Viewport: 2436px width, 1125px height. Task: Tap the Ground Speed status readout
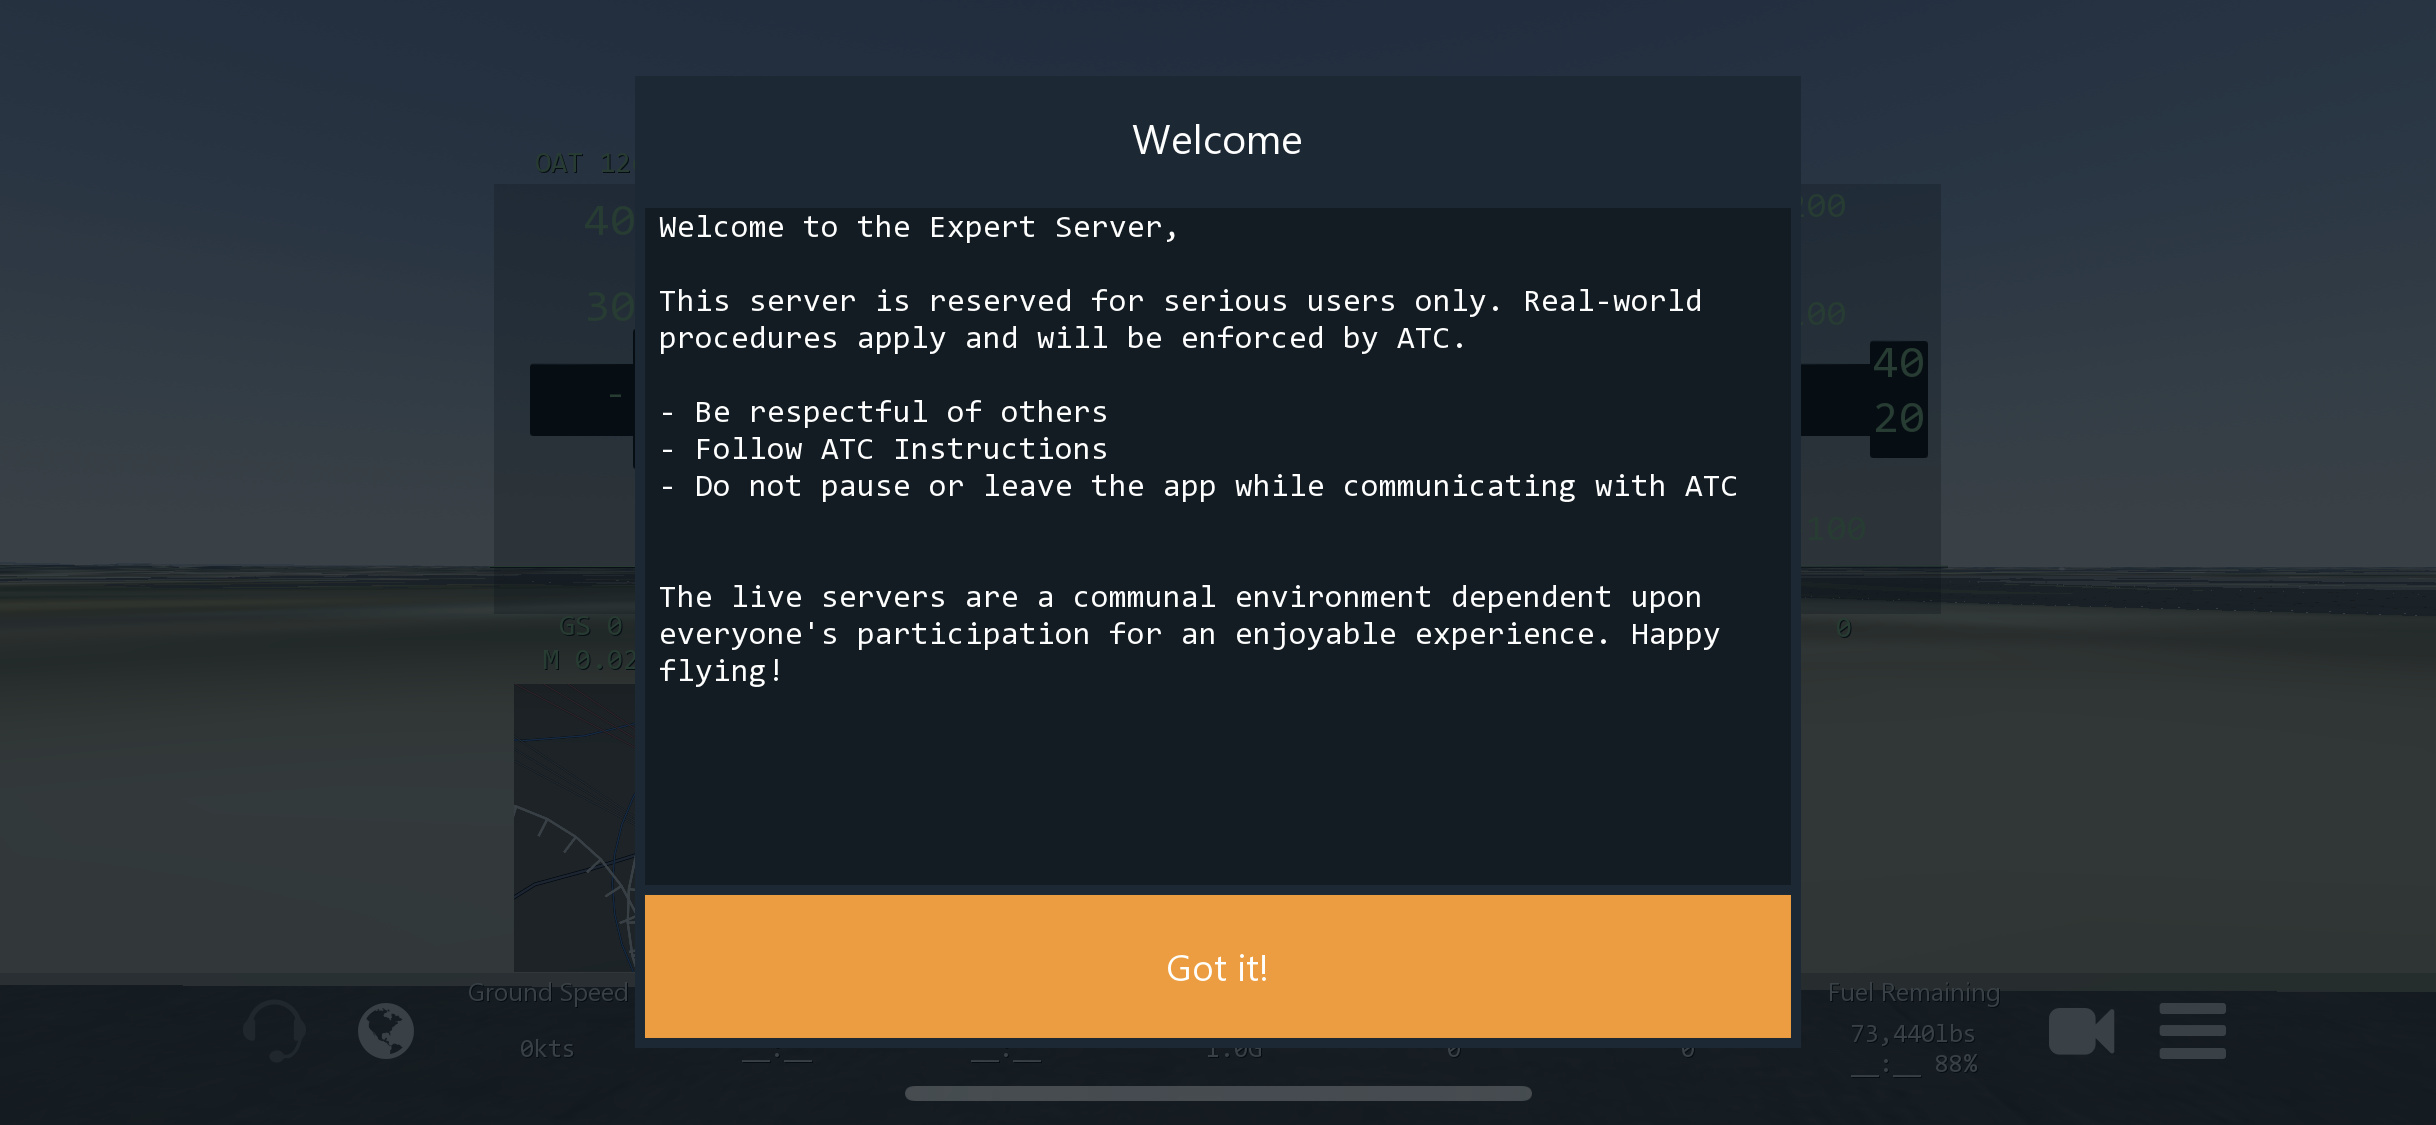coord(547,993)
